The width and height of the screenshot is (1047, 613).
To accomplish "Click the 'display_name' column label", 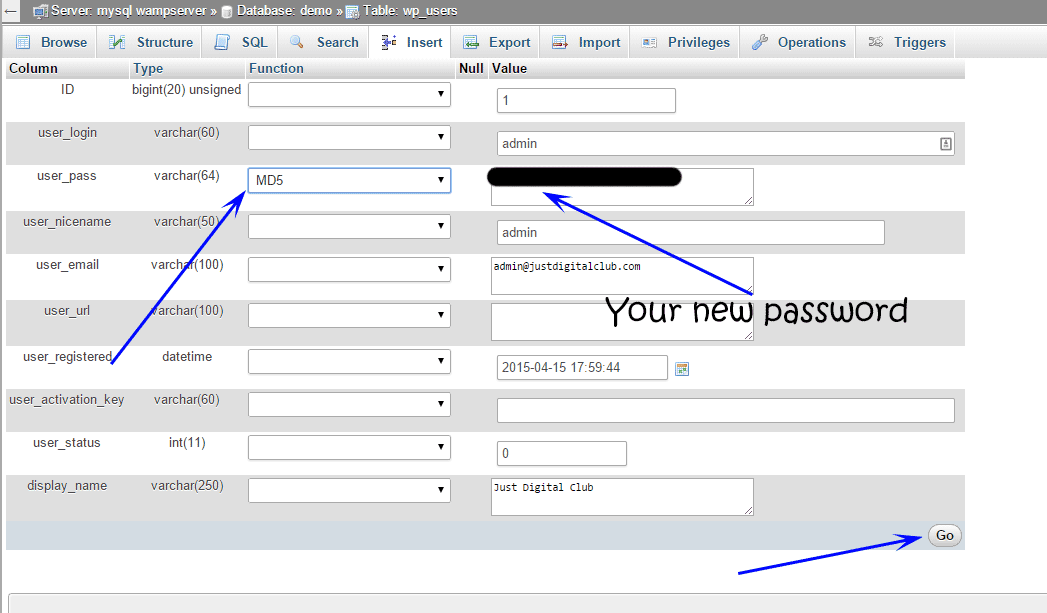I will pos(67,485).
